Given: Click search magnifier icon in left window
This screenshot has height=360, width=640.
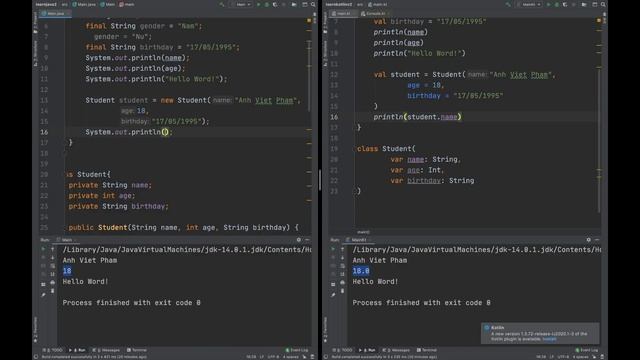Looking at the screenshot, I should click(313, 4).
